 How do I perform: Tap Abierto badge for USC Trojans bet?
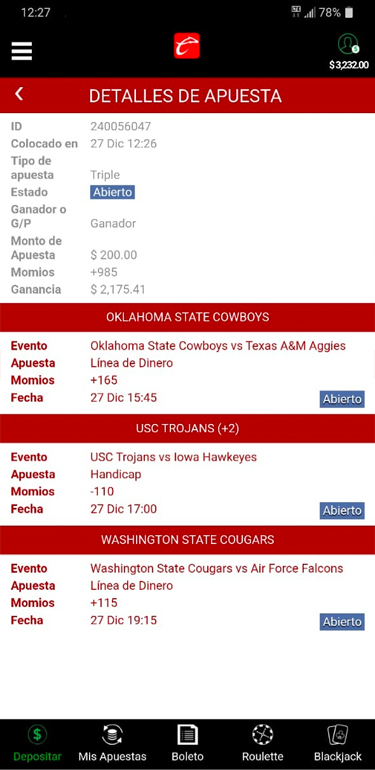342,510
